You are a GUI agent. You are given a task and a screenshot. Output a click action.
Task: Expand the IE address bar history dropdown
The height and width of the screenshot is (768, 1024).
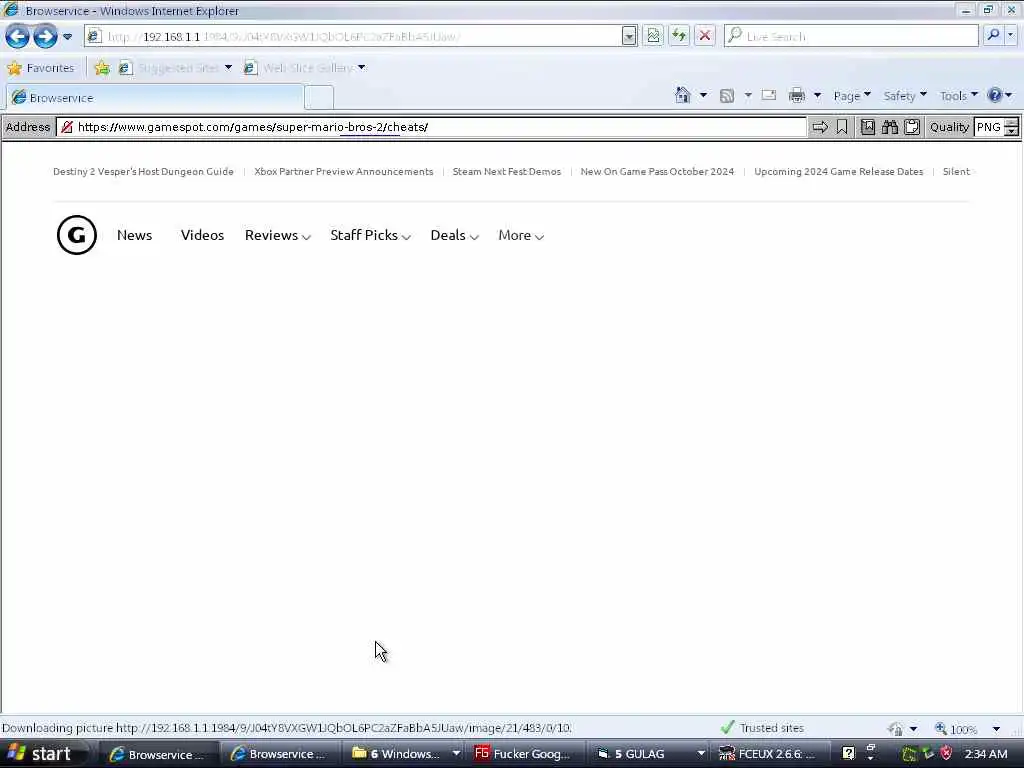pos(629,37)
